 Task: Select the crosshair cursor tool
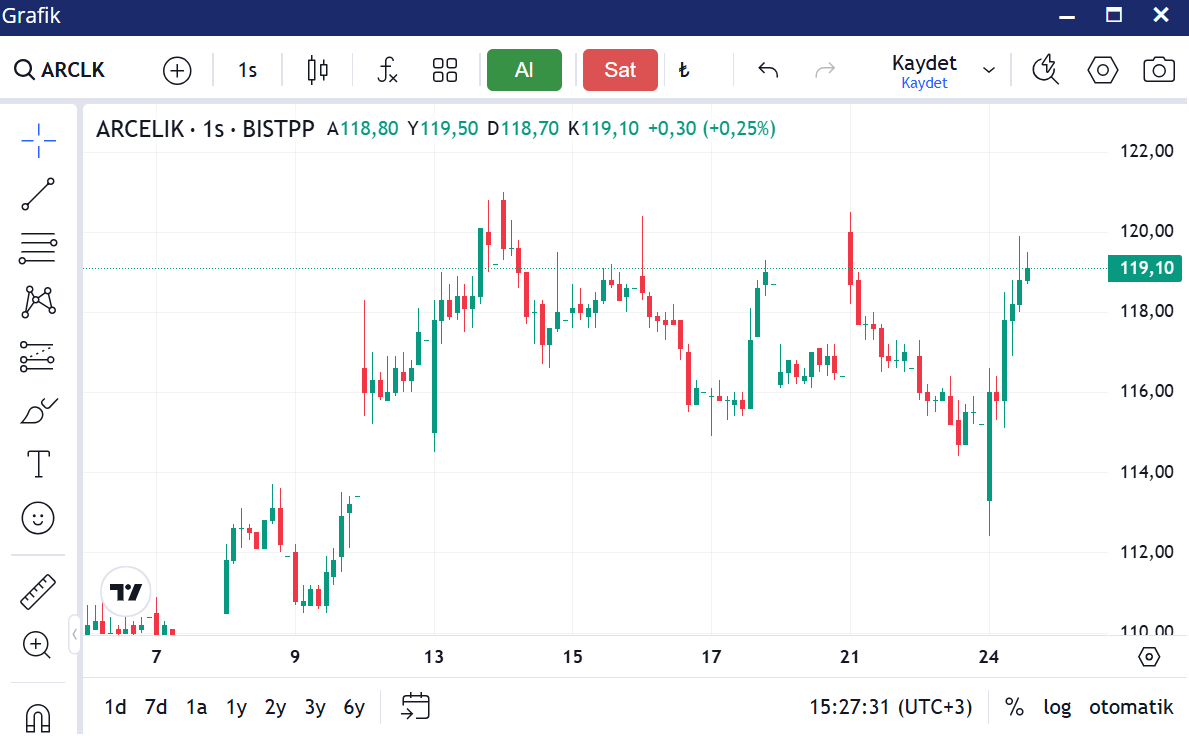[x=38, y=140]
